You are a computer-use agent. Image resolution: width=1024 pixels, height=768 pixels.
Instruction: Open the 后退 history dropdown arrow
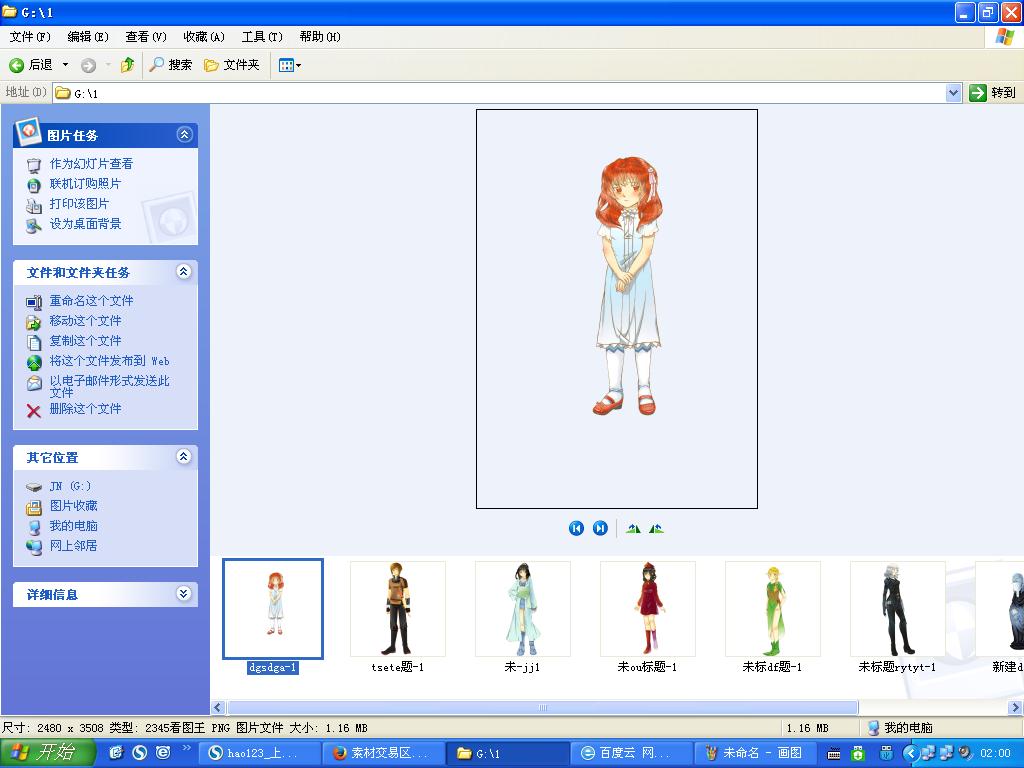tap(65, 65)
